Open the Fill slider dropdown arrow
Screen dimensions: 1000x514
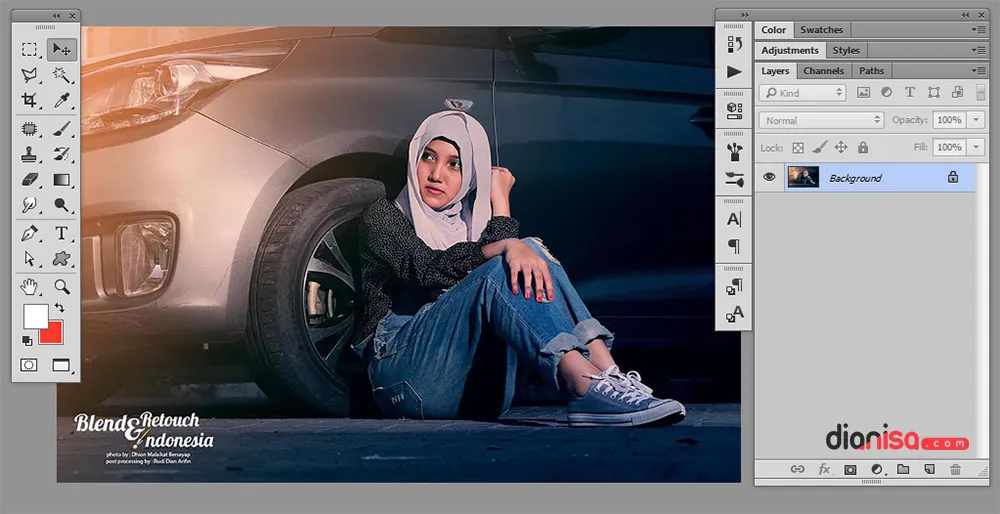(976, 147)
